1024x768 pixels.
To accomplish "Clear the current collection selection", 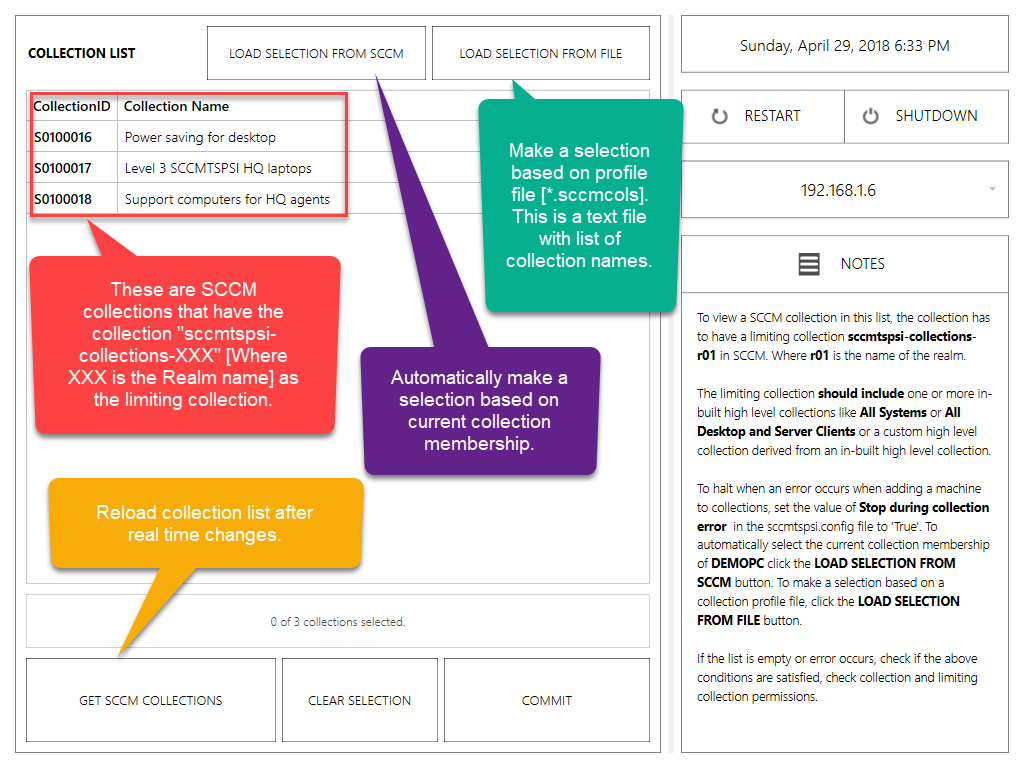I will tap(360, 700).
